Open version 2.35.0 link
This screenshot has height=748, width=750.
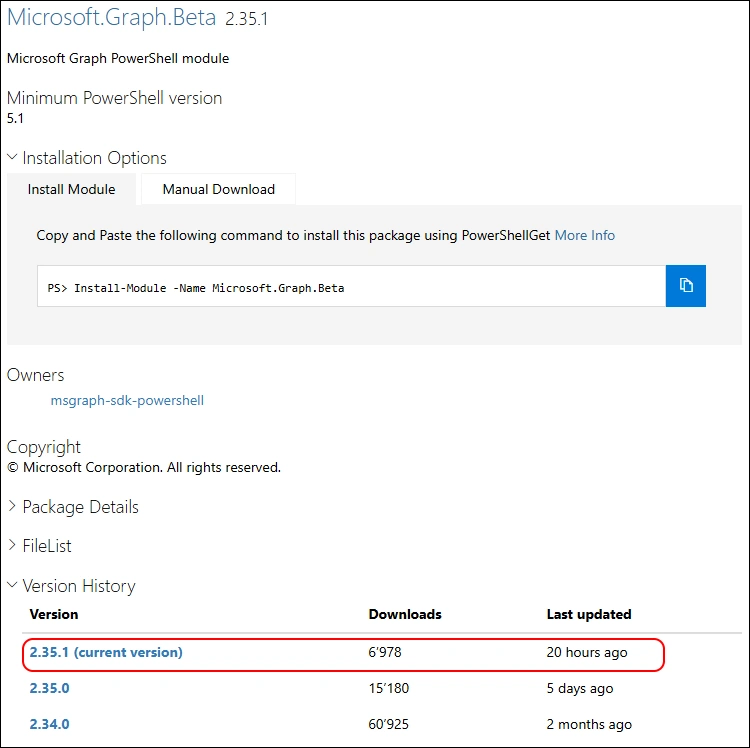click(x=49, y=688)
